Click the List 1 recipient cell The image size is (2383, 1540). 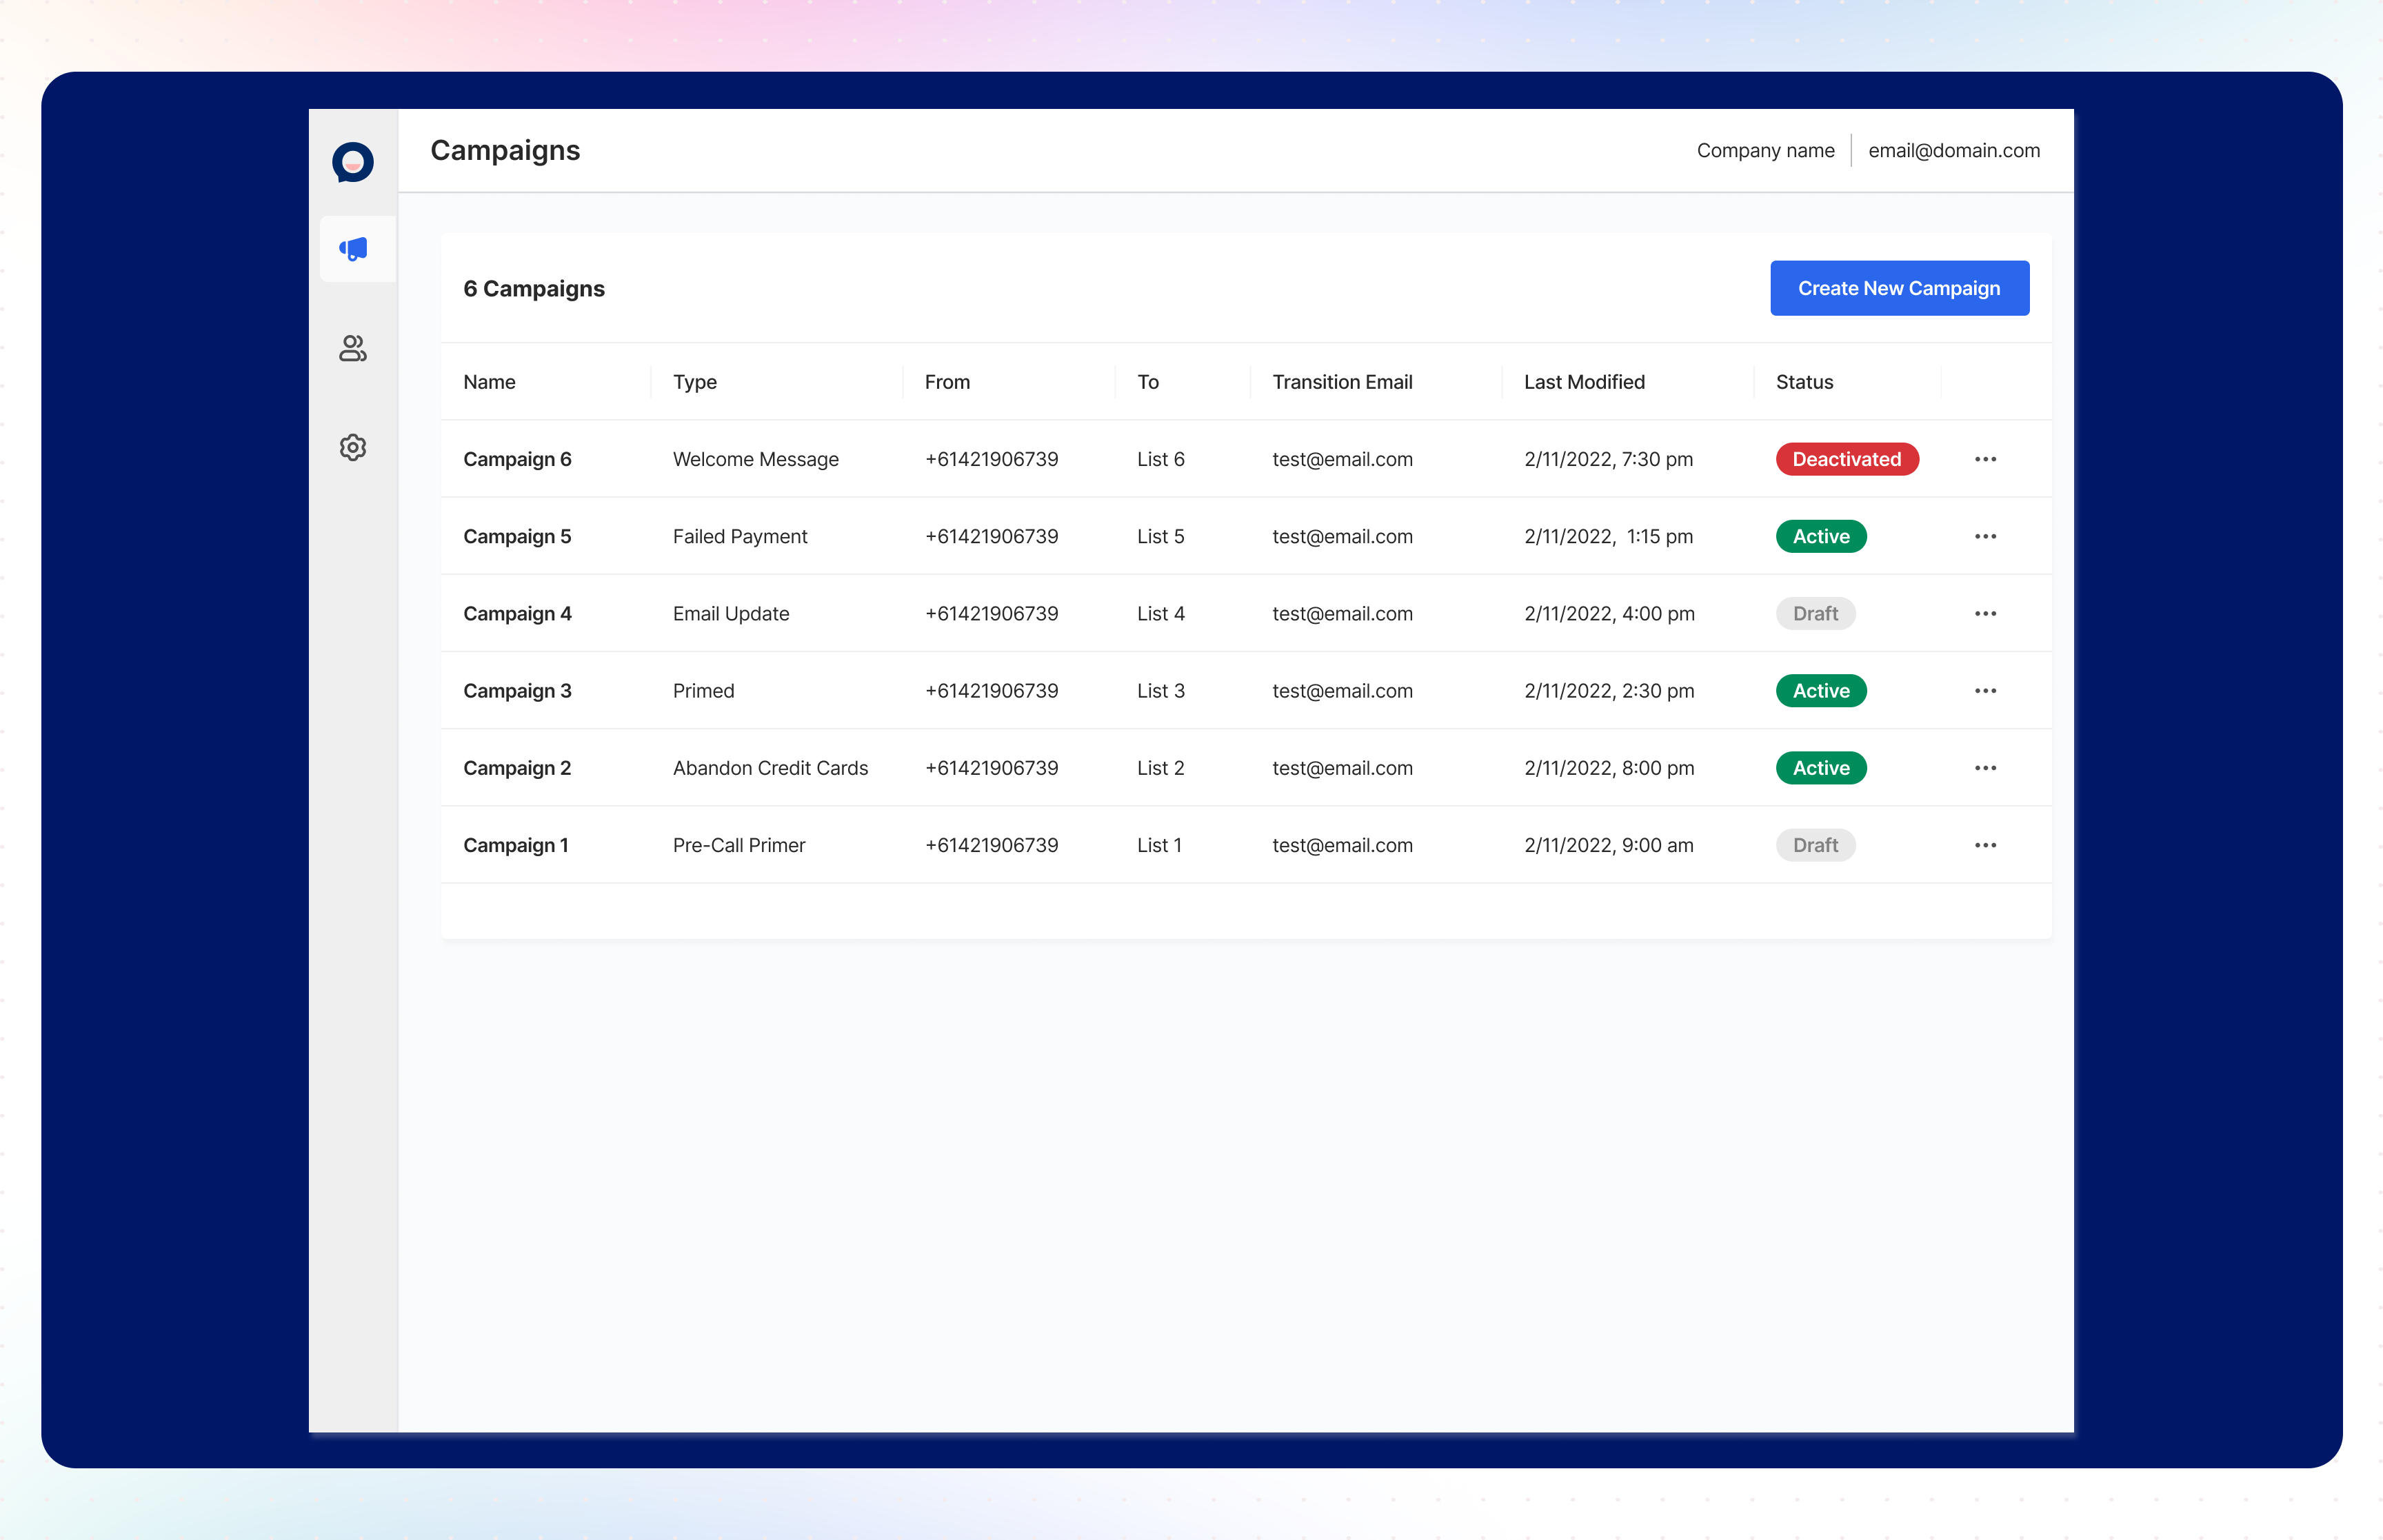[1159, 845]
